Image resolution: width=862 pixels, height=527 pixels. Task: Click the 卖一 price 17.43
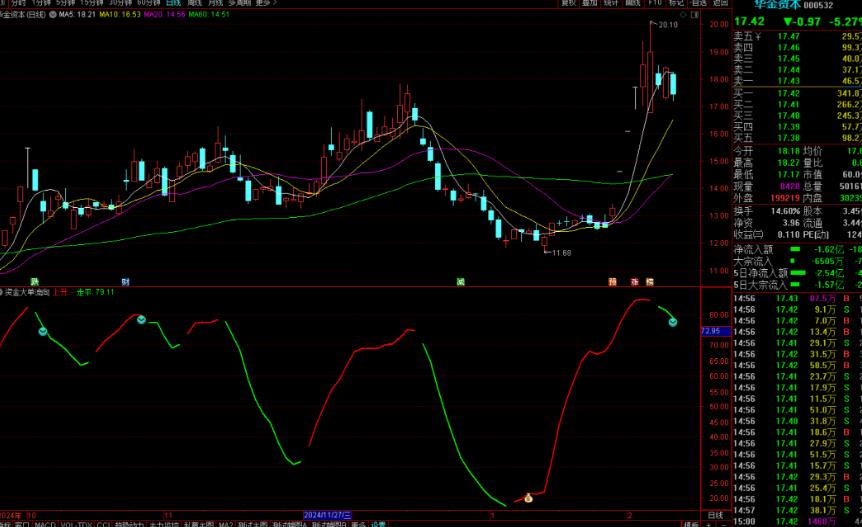[x=788, y=81]
